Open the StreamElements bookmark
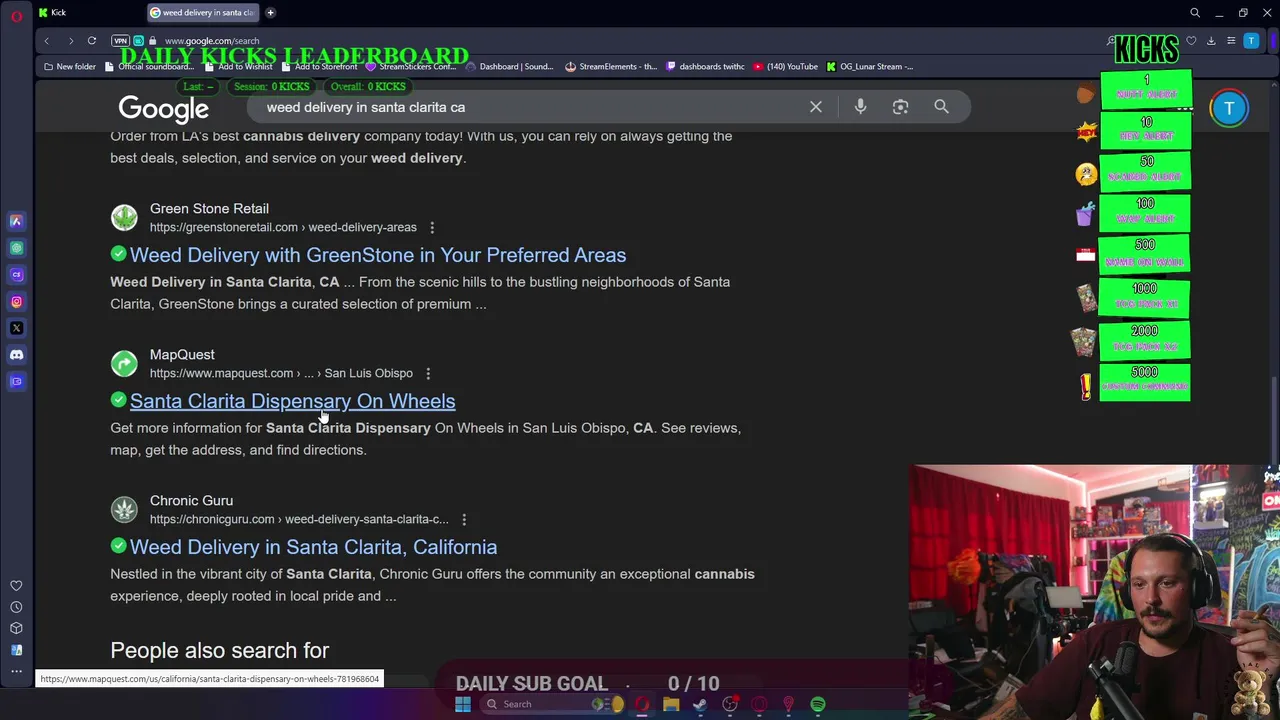The width and height of the screenshot is (1280, 720). [611, 67]
